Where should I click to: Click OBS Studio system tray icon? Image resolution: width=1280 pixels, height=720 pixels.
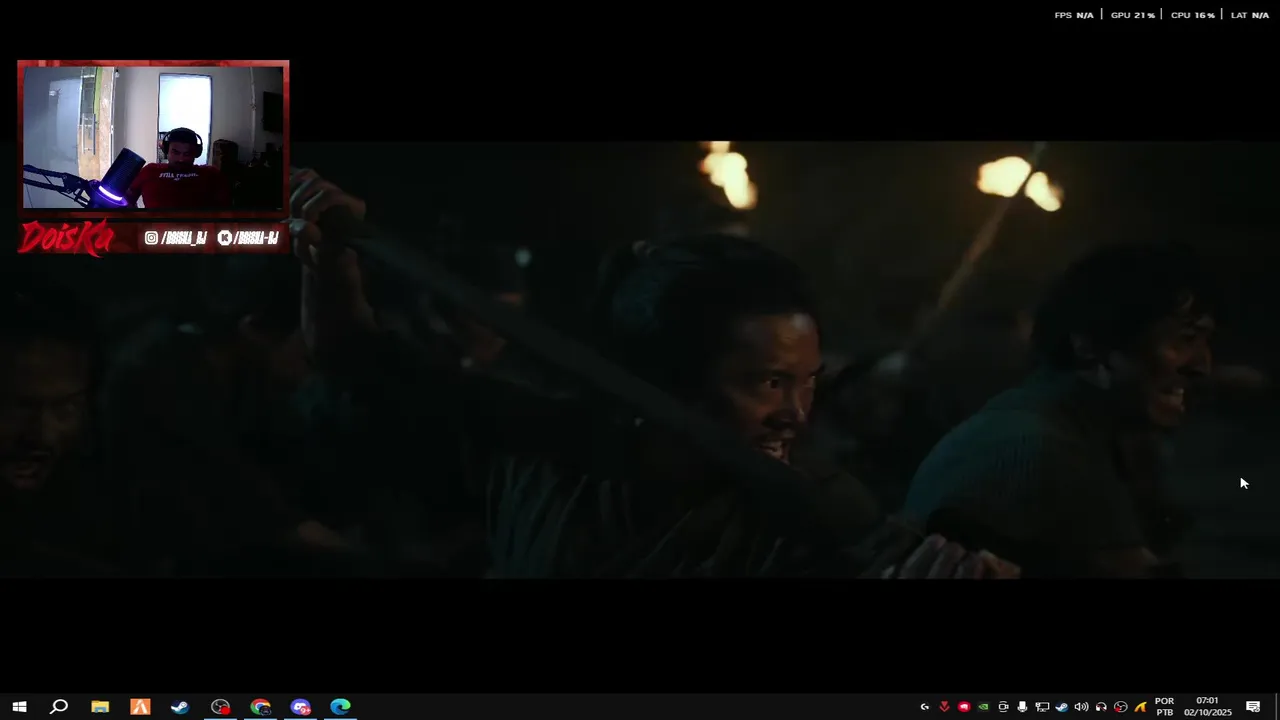click(x=1120, y=707)
